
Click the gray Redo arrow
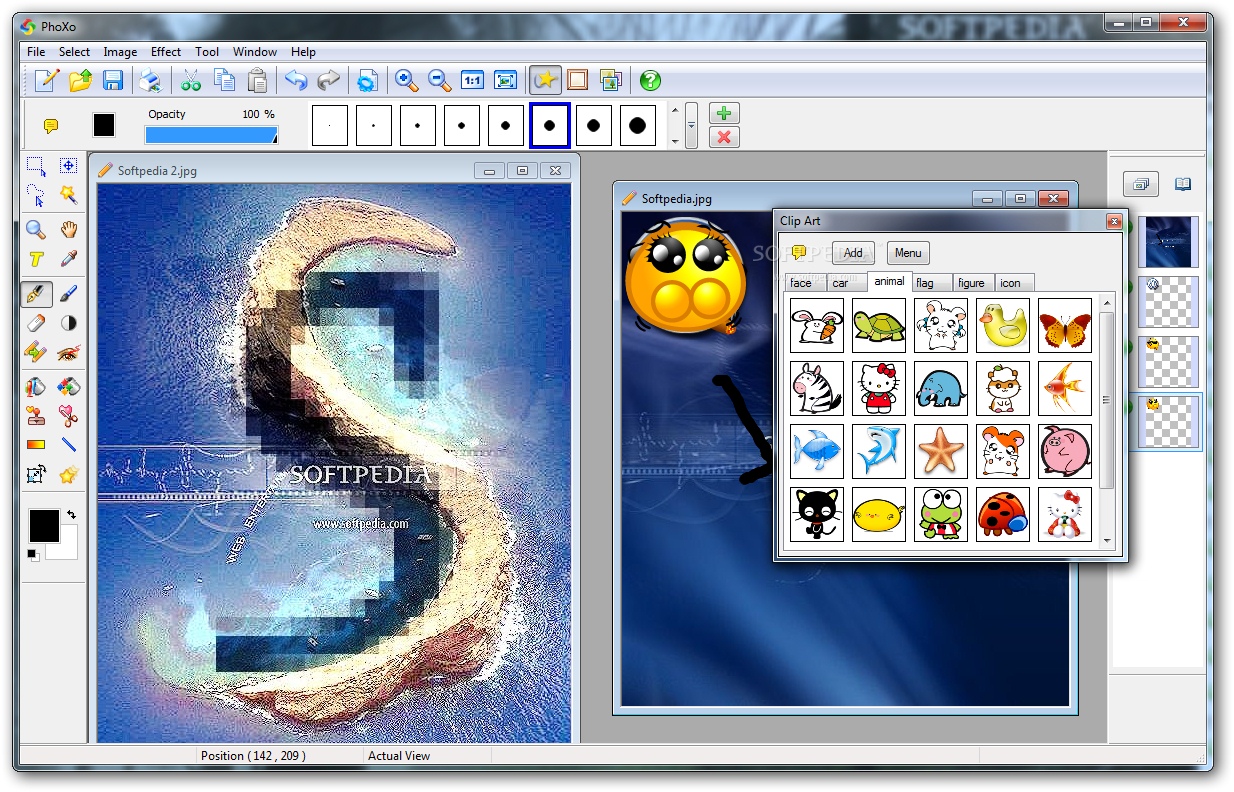[x=328, y=80]
